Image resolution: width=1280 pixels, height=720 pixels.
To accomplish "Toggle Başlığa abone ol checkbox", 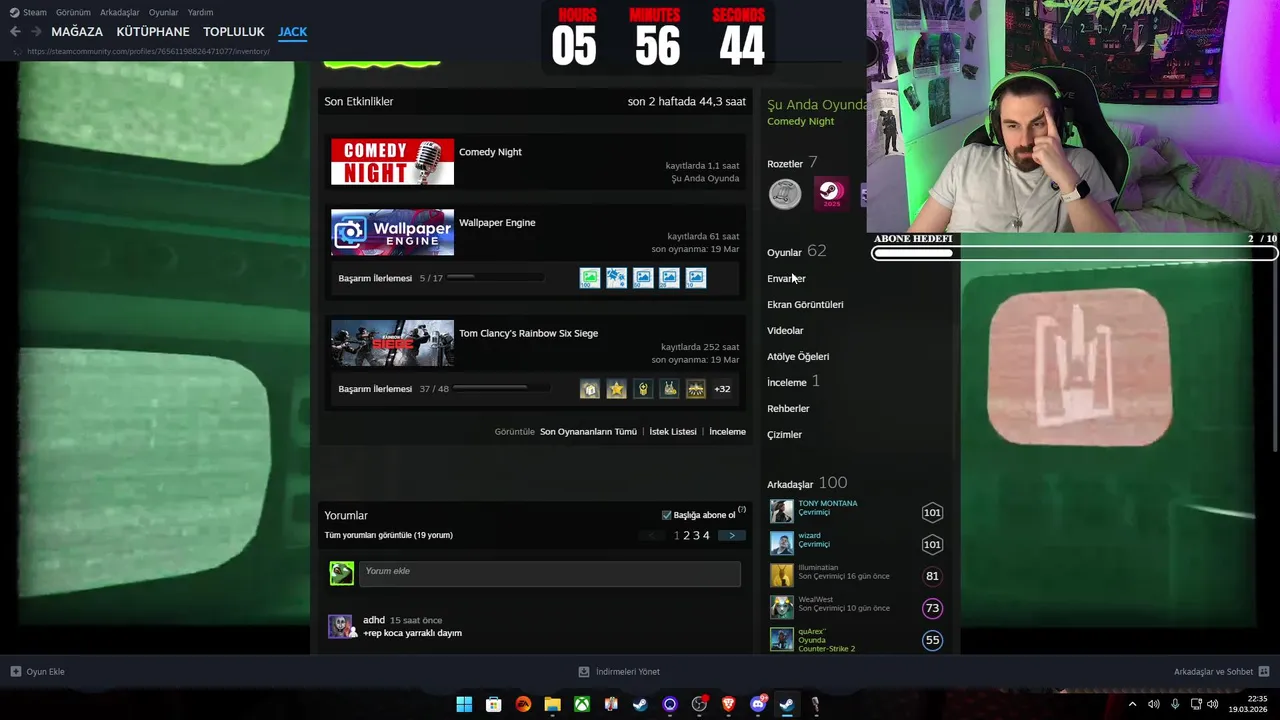I will [x=667, y=515].
